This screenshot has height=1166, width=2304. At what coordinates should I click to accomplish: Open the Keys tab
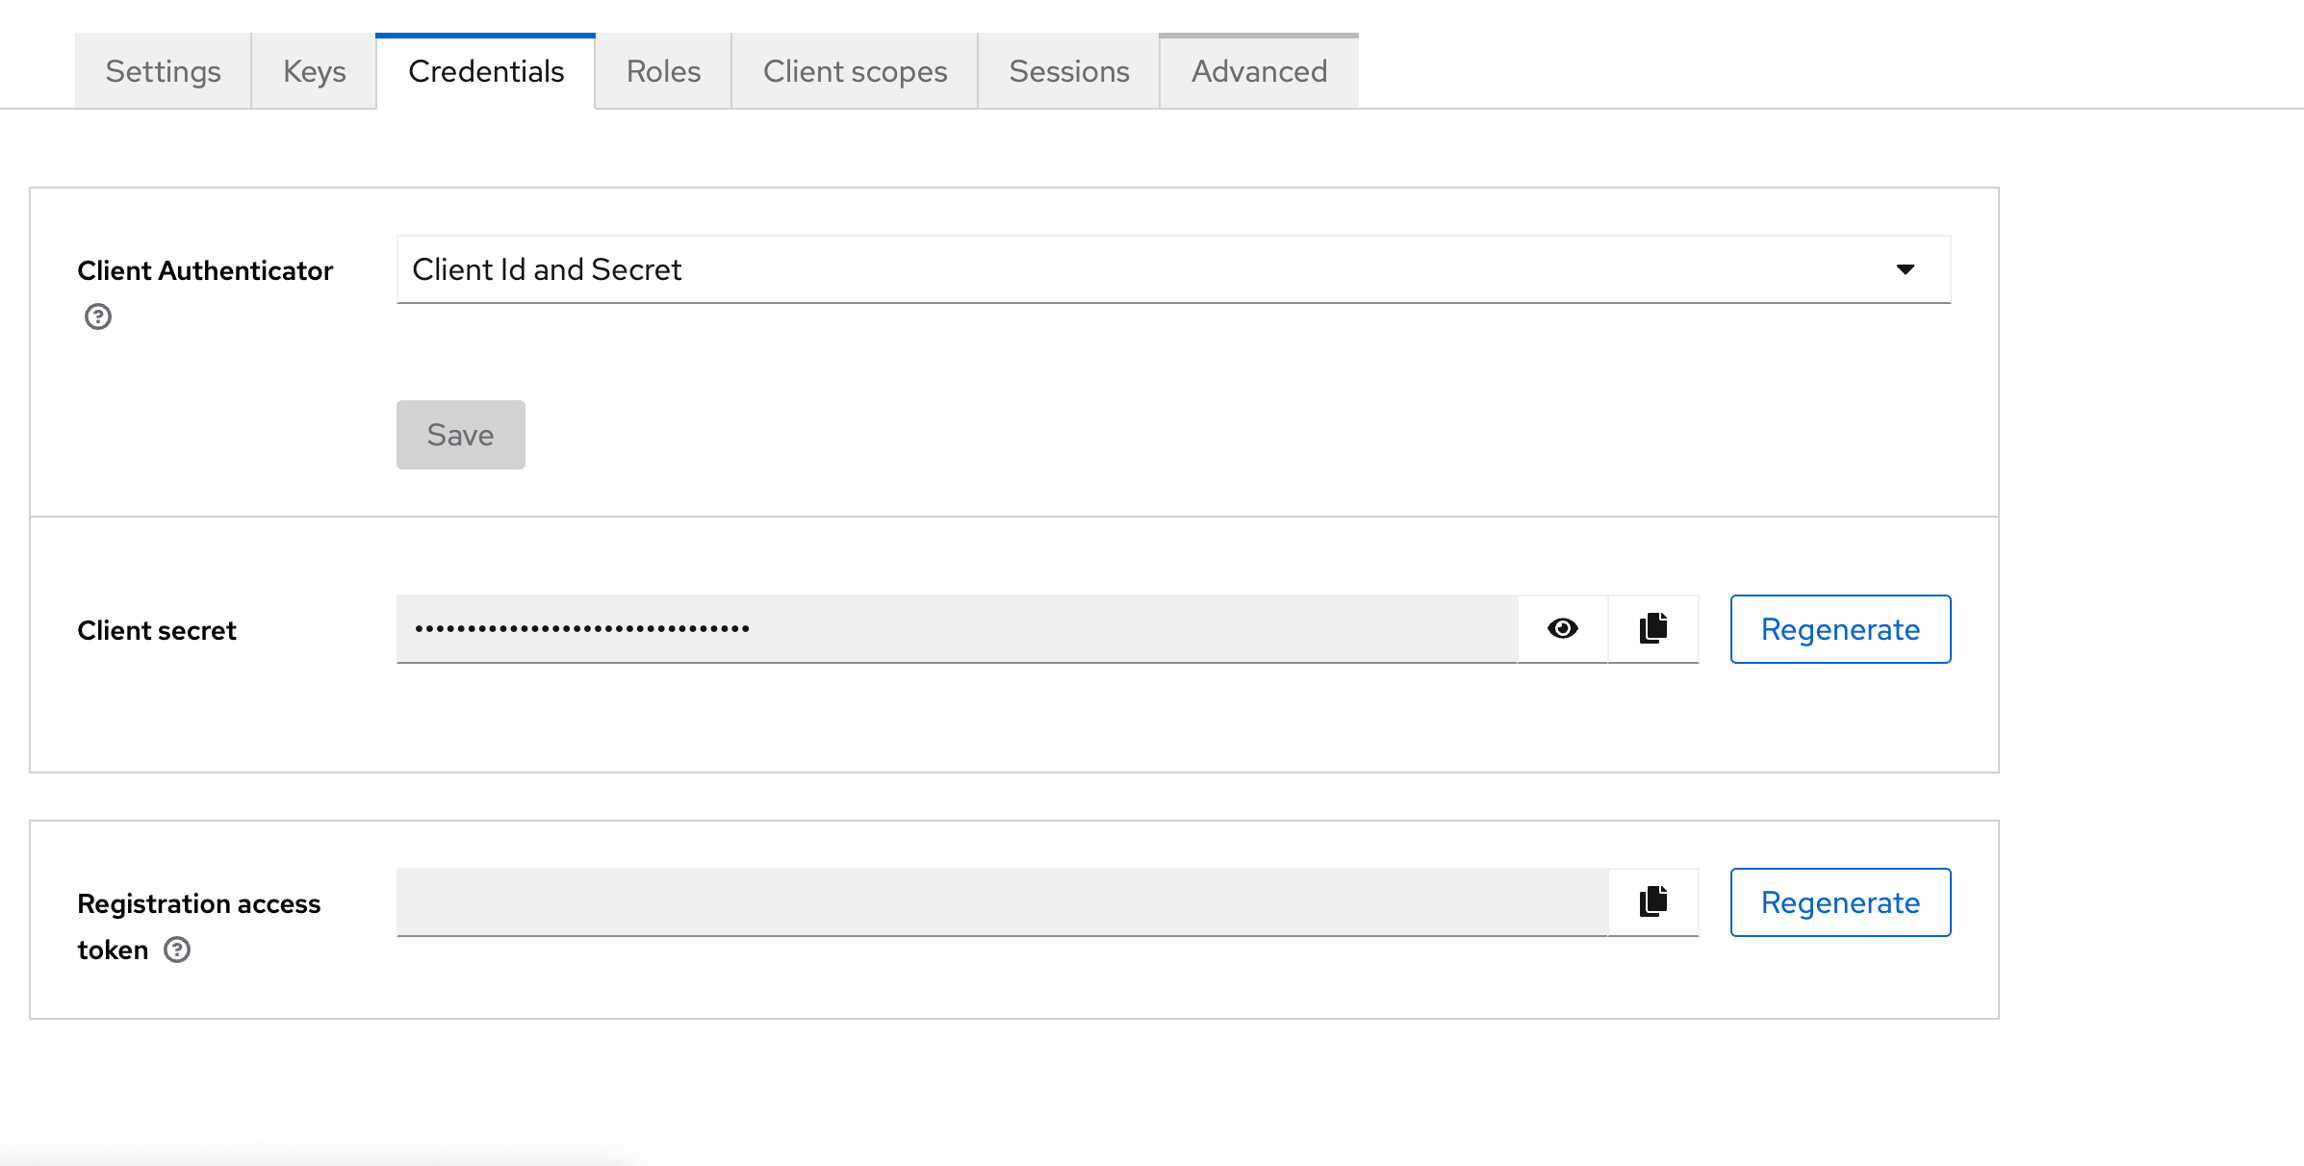(313, 70)
